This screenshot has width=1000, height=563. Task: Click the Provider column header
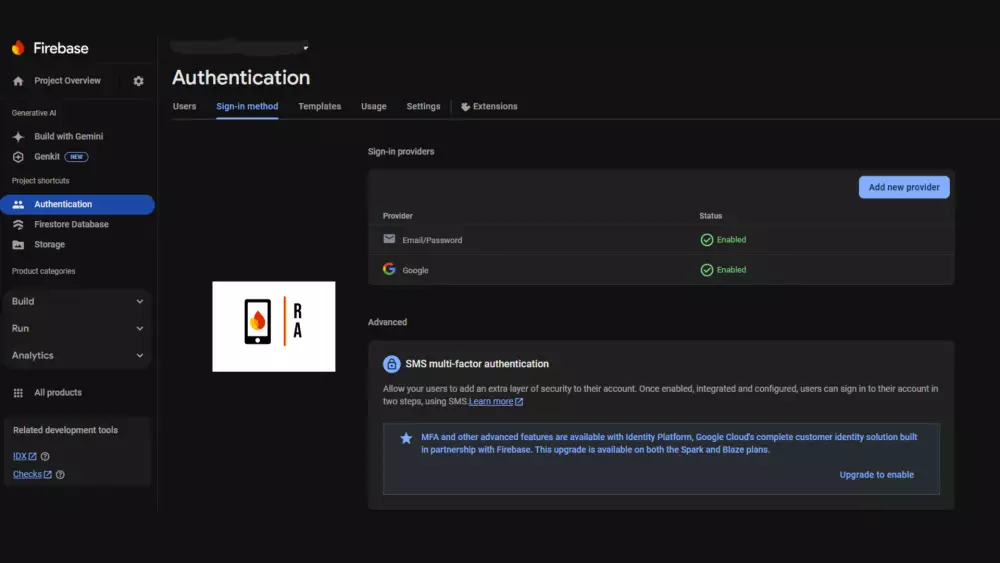pos(397,216)
